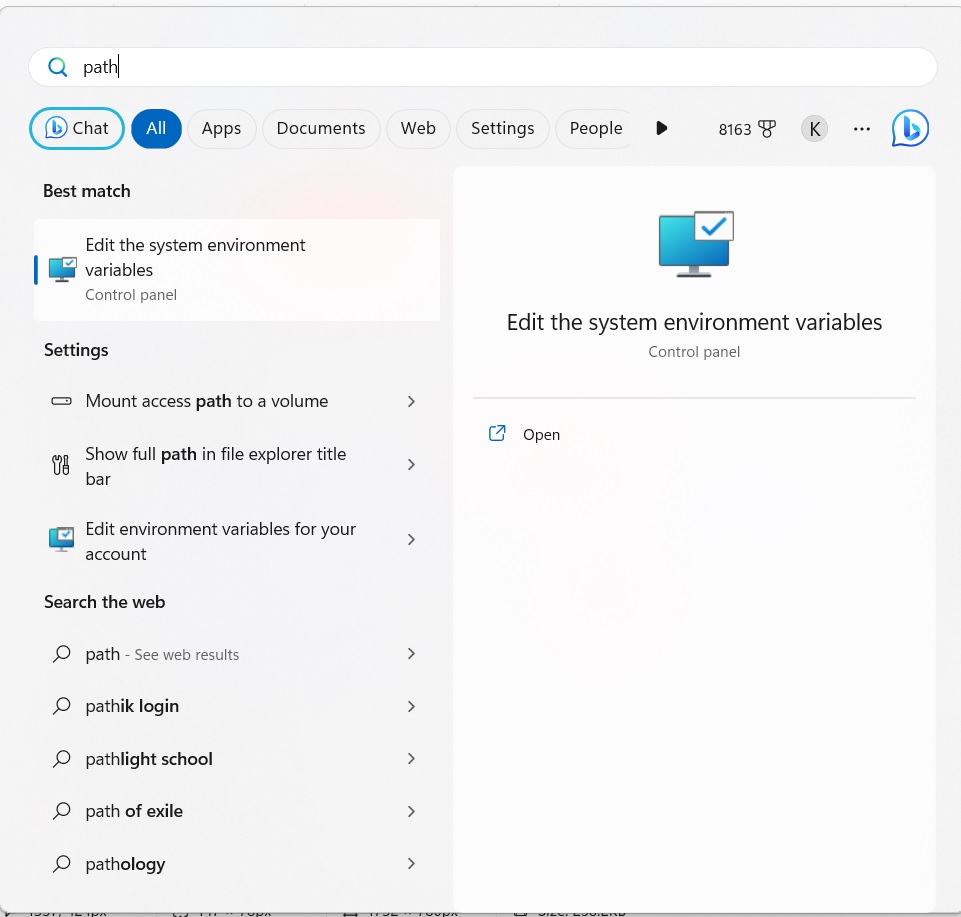
Task: Open the three-dot more options menu
Action: click(x=862, y=129)
